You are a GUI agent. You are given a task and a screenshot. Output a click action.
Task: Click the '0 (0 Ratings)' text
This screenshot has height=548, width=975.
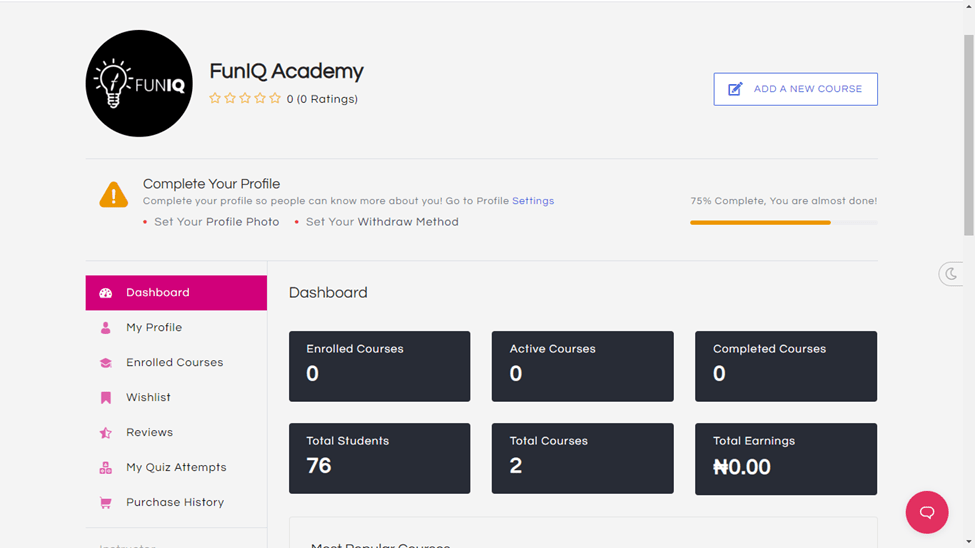(322, 99)
